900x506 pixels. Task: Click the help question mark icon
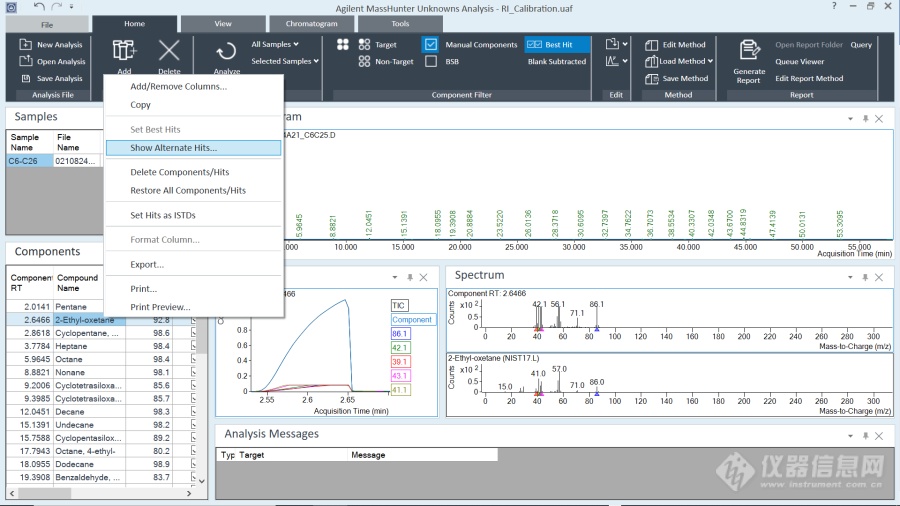coord(834,6)
